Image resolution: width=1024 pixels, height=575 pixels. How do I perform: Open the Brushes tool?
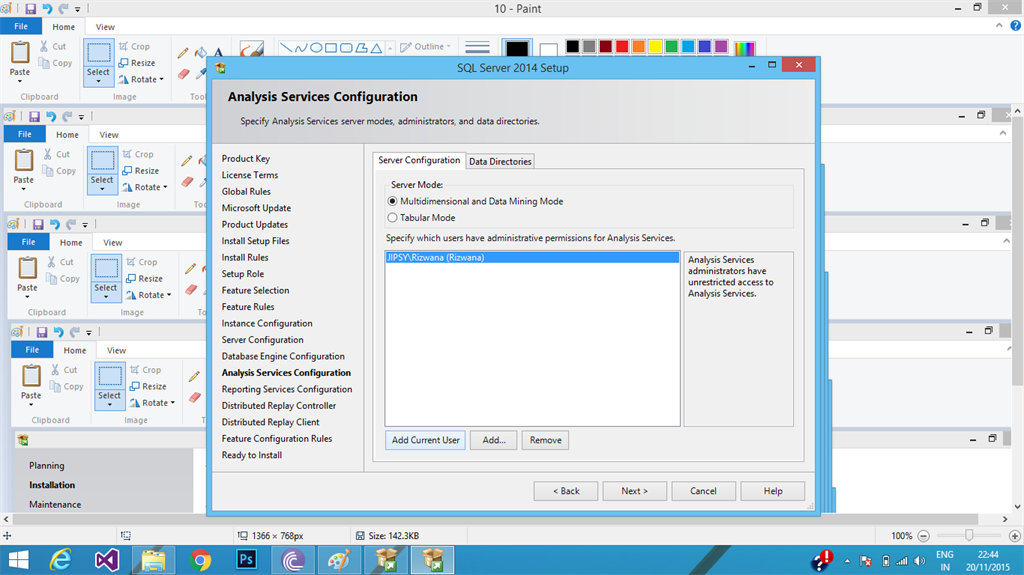coord(251,50)
